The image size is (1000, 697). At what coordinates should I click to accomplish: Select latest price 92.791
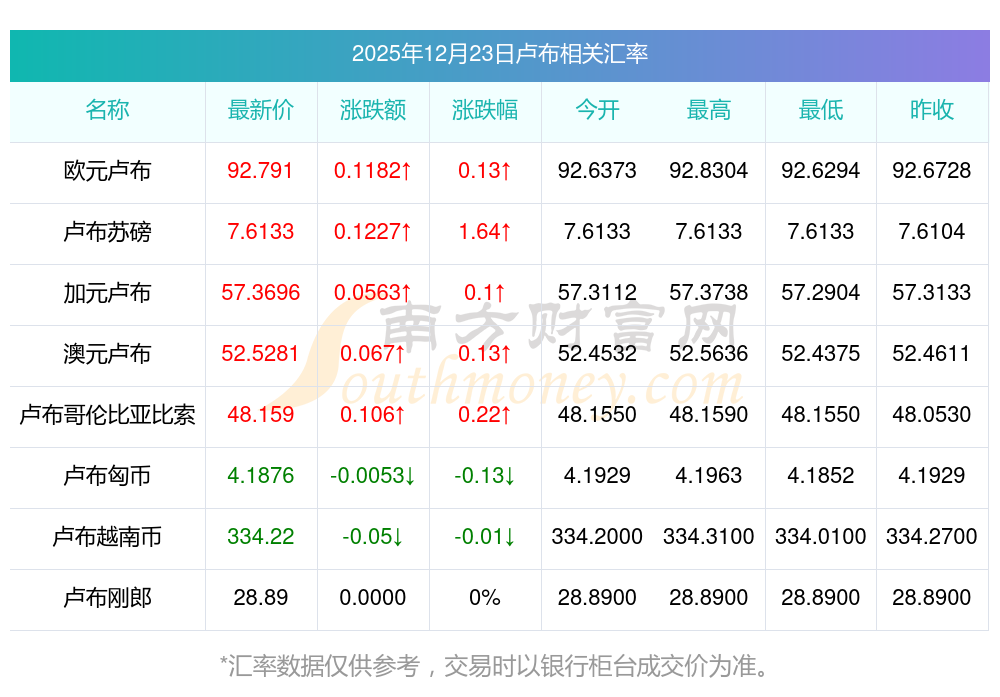pos(260,170)
